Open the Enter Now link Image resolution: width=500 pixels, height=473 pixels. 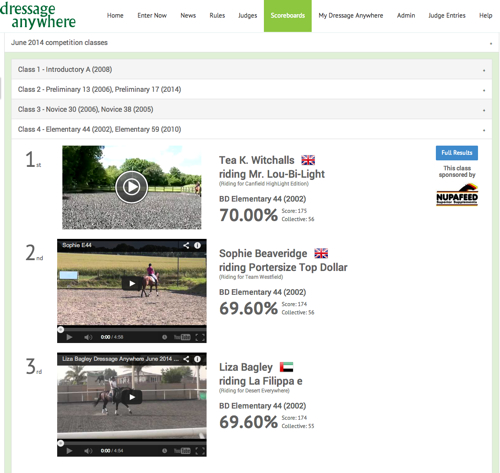pos(152,16)
